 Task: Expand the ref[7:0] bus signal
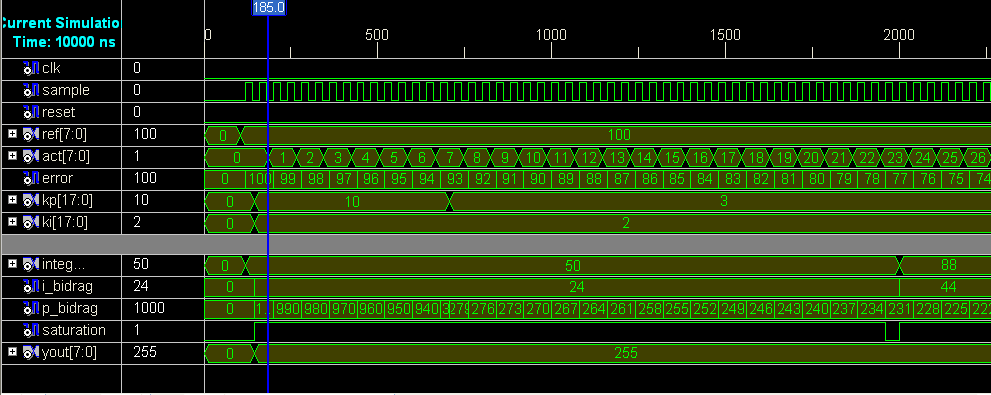tap(12, 134)
